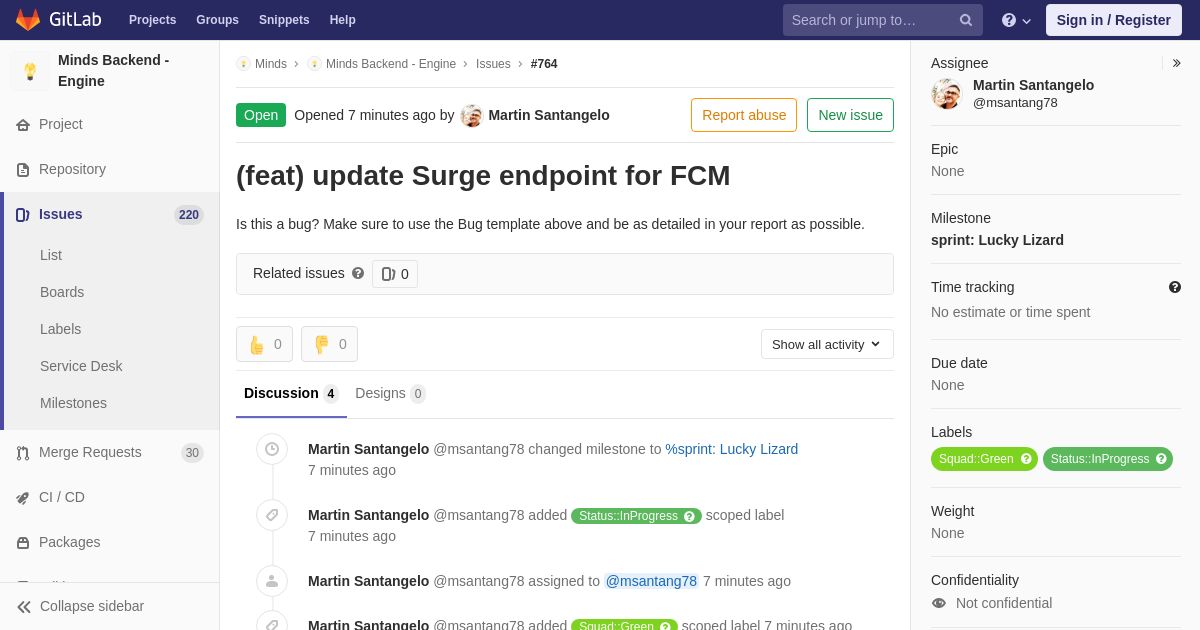Collapse the right sidebar using the double-chevron icon

tap(1176, 63)
